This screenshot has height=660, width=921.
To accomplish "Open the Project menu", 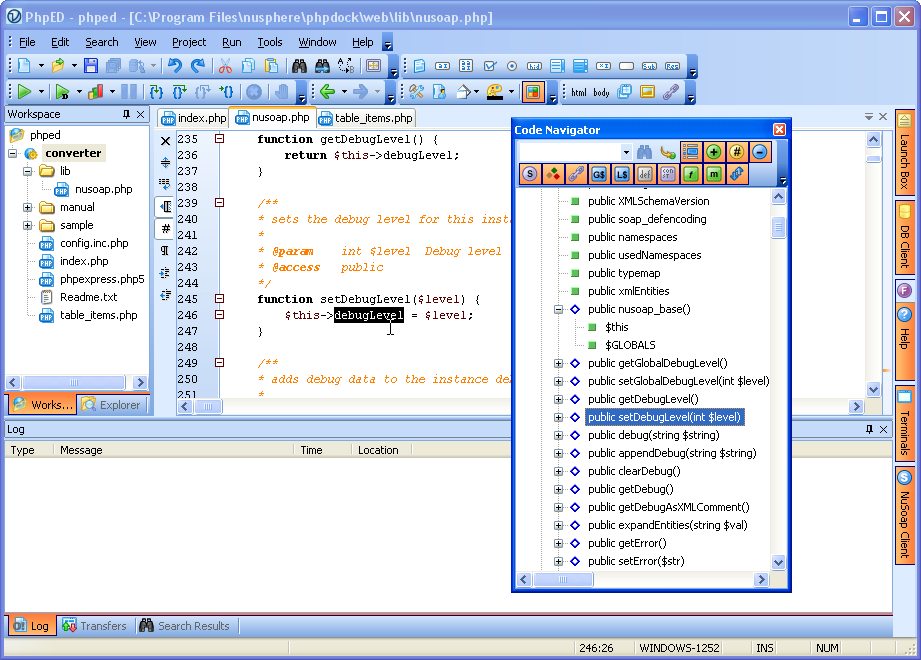I will [189, 42].
